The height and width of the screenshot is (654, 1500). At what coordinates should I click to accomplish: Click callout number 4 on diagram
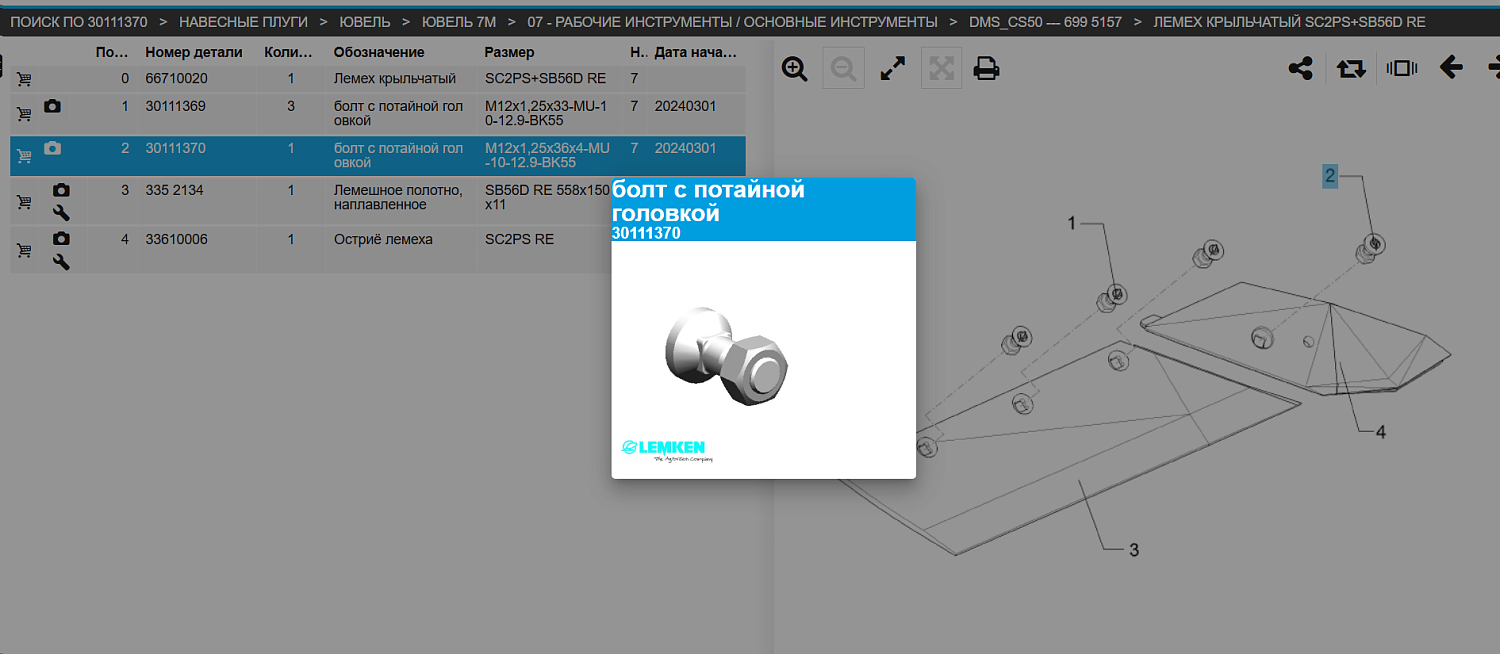1381,433
